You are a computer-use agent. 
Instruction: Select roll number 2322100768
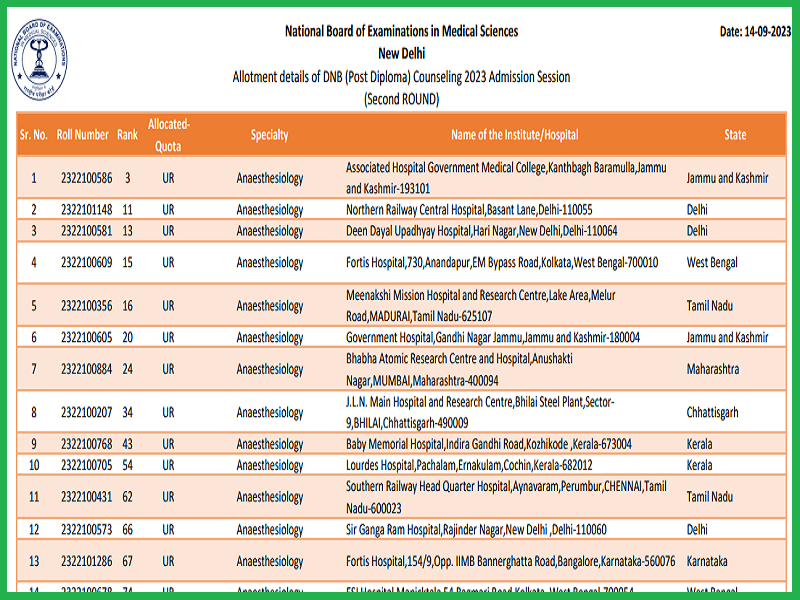coord(87,444)
